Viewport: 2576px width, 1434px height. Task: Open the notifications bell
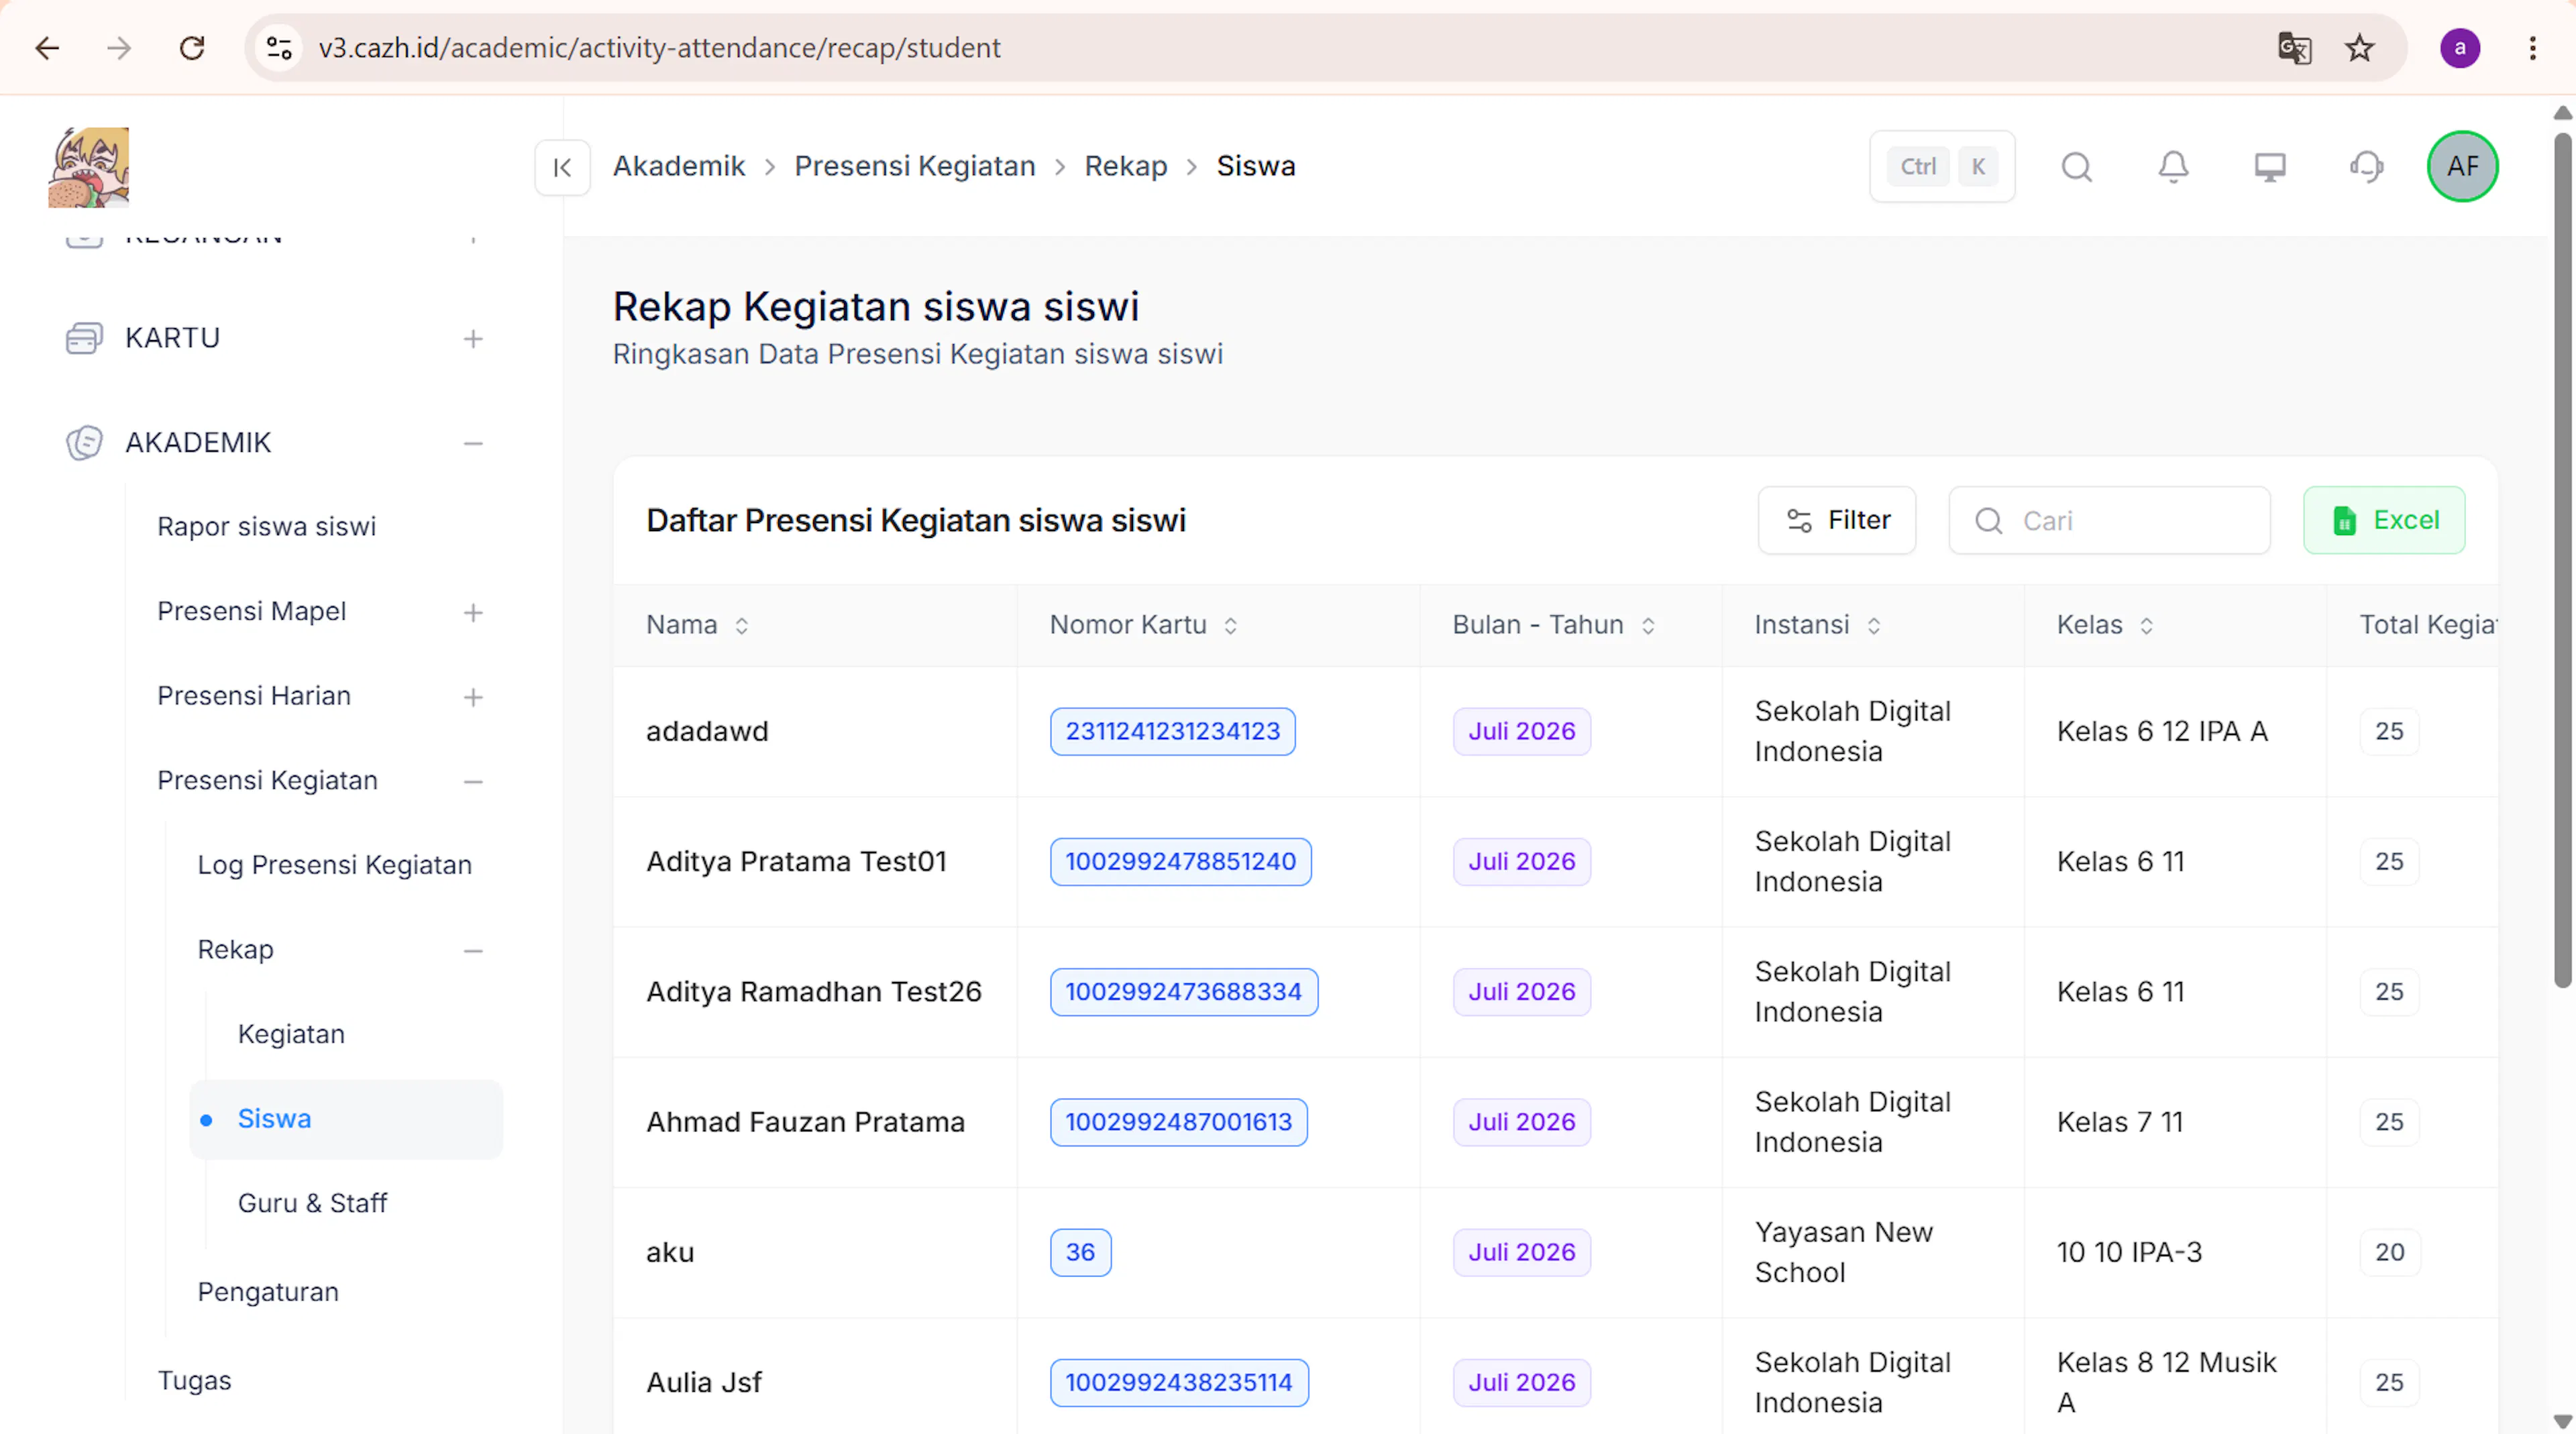(2173, 166)
